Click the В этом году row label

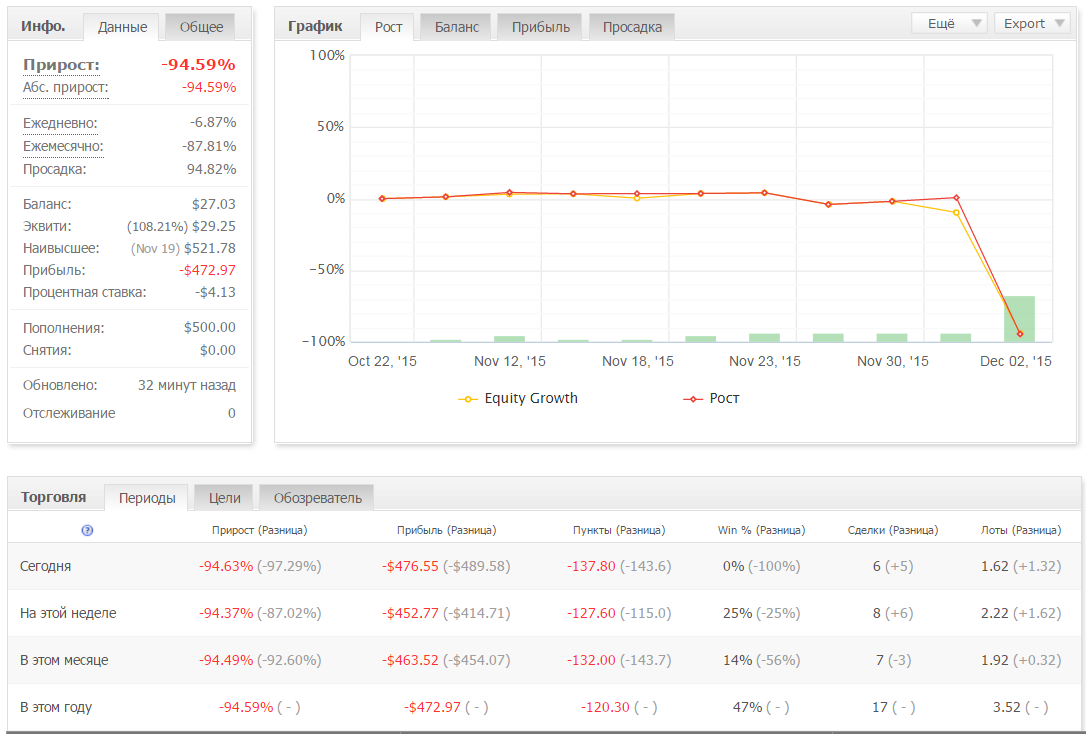pyautogui.click(x=55, y=708)
